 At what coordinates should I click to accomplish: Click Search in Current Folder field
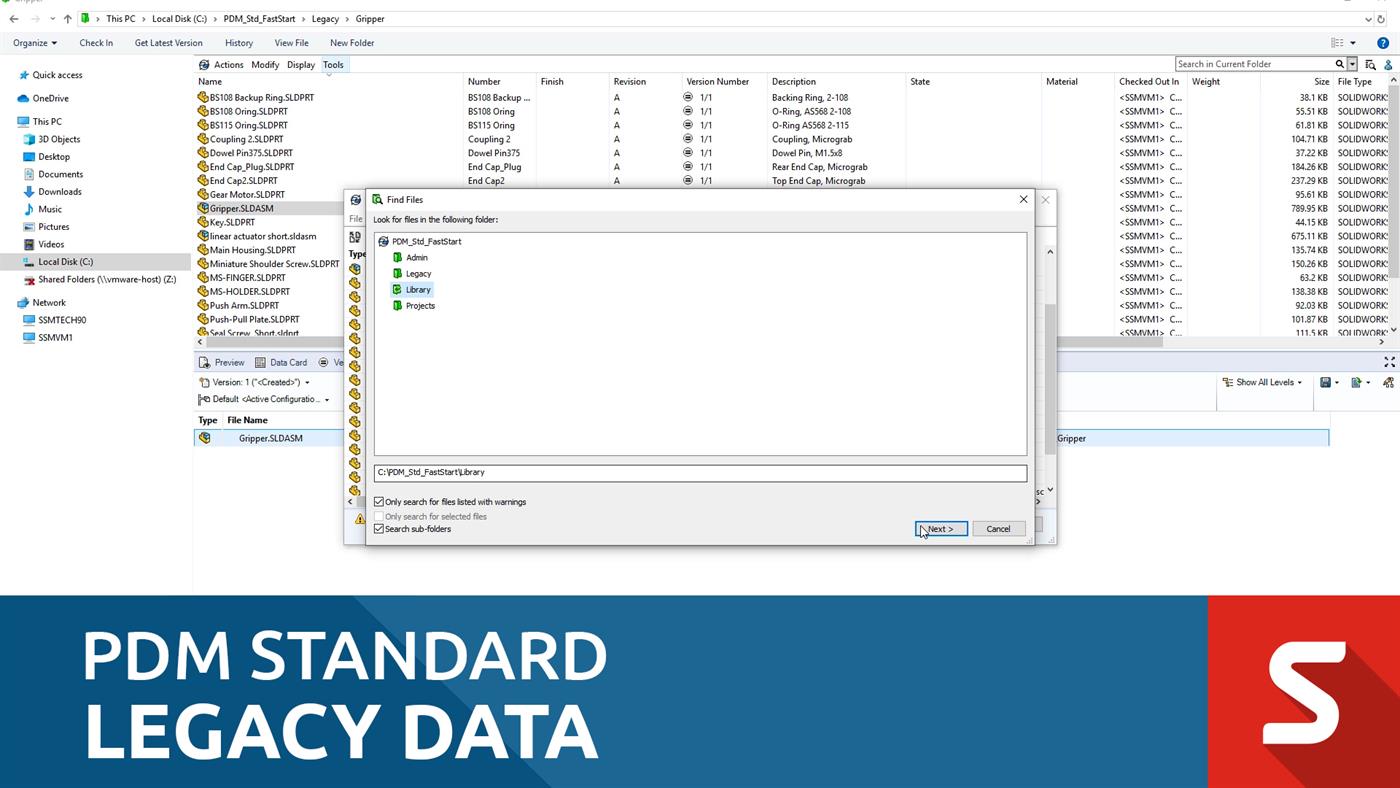tap(1254, 64)
